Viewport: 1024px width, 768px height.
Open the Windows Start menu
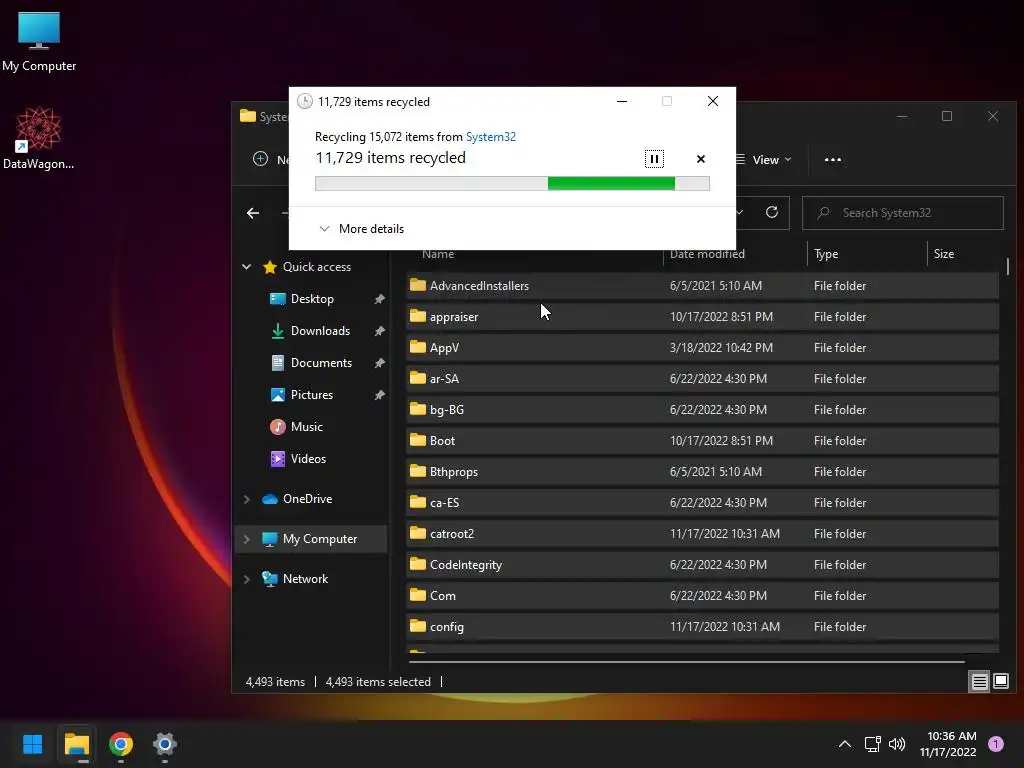(x=32, y=744)
